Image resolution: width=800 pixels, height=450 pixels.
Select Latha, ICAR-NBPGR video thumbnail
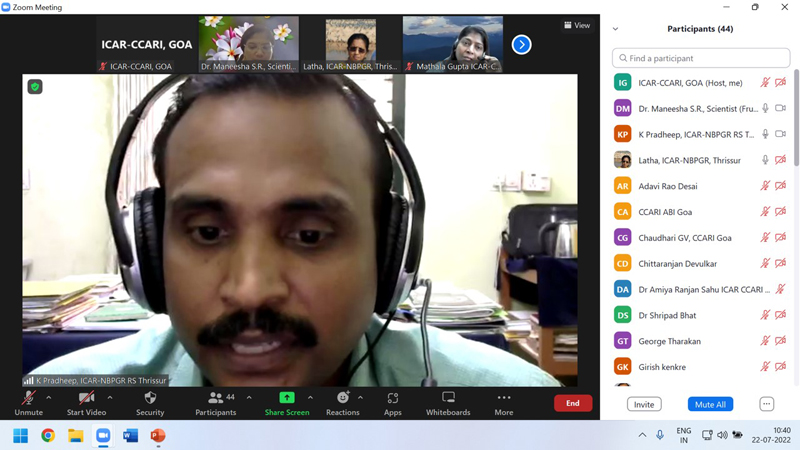tap(351, 44)
